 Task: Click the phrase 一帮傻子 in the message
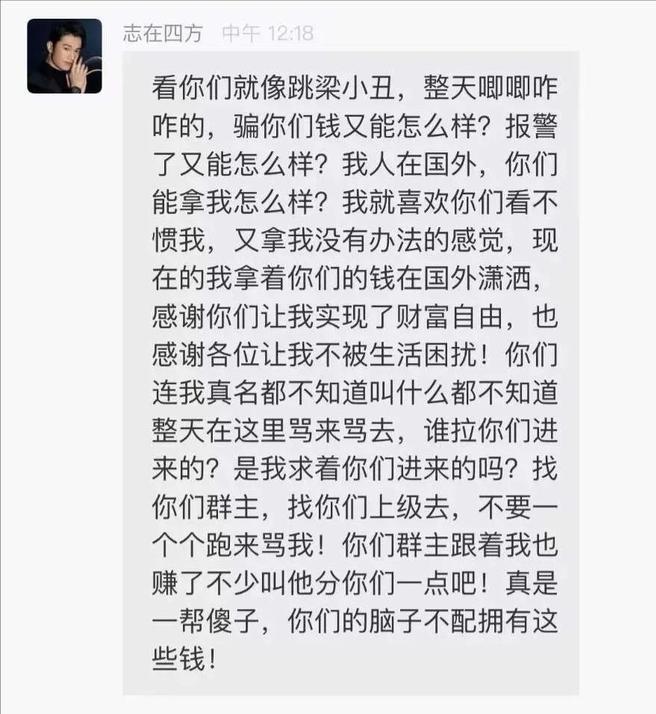[206, 622]
